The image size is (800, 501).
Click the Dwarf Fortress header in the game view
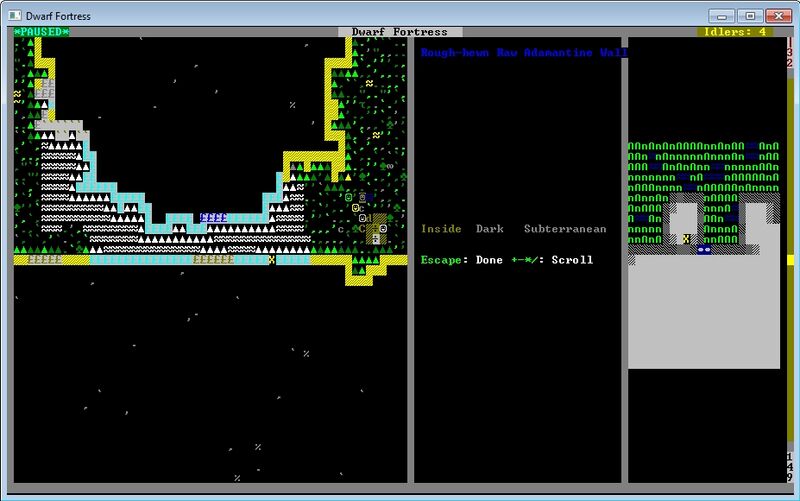[x=400, y=32]
